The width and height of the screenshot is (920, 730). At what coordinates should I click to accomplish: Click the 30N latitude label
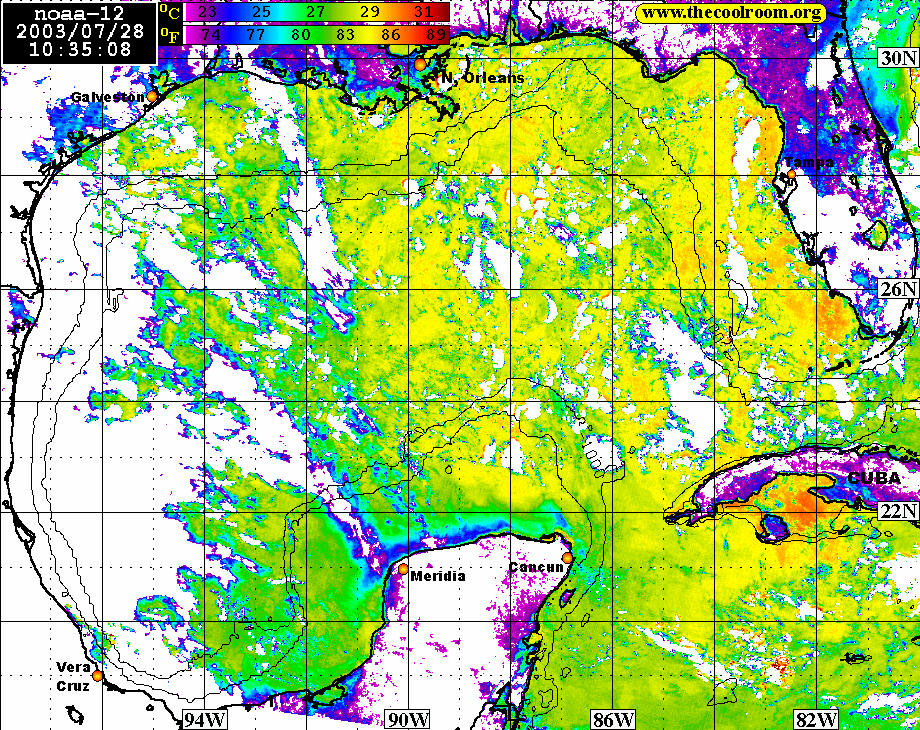point(898,58)
